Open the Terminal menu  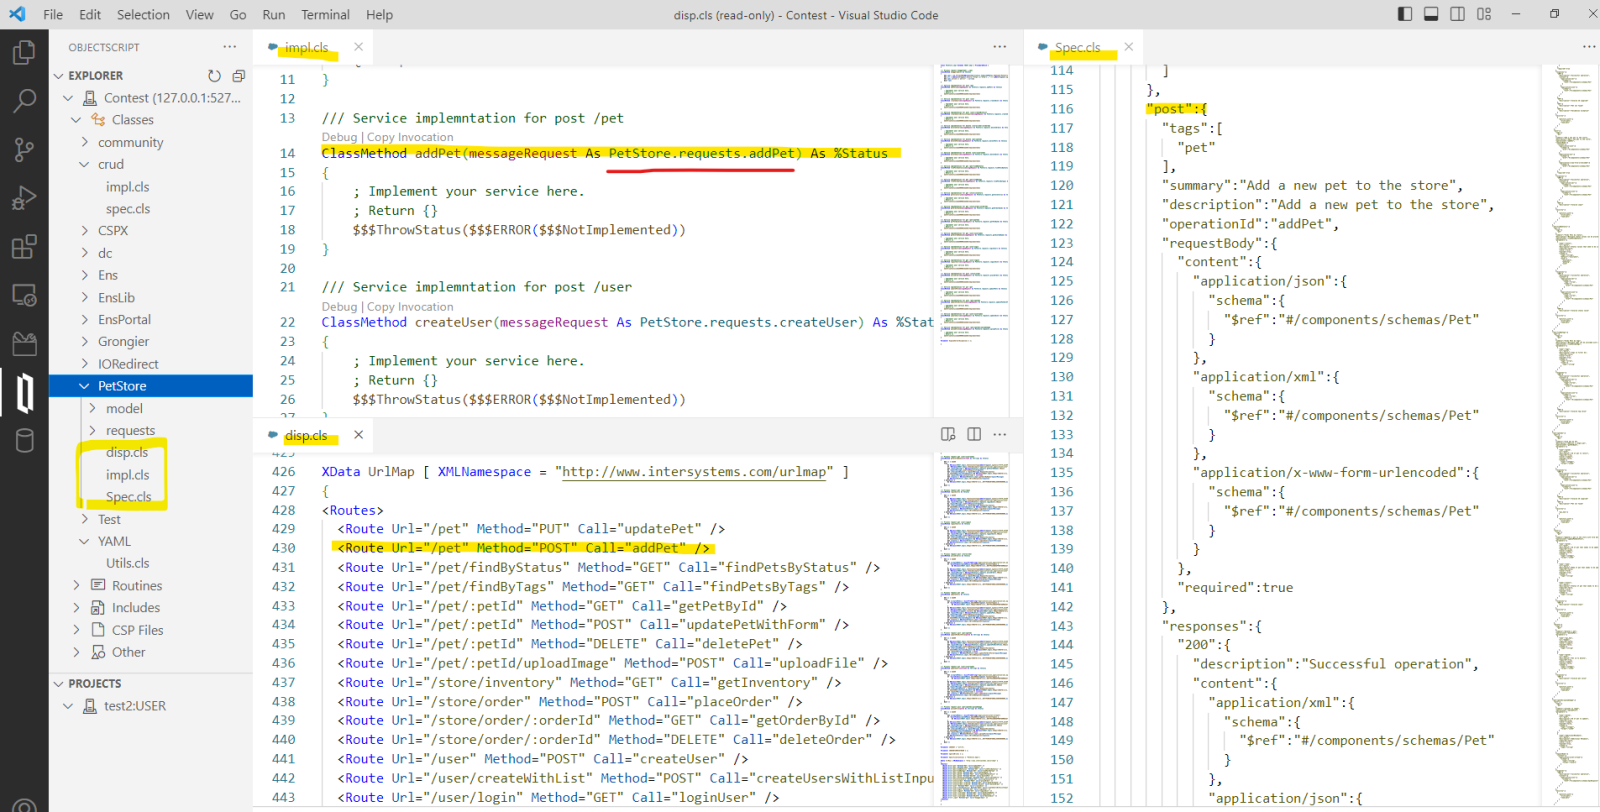325,15
